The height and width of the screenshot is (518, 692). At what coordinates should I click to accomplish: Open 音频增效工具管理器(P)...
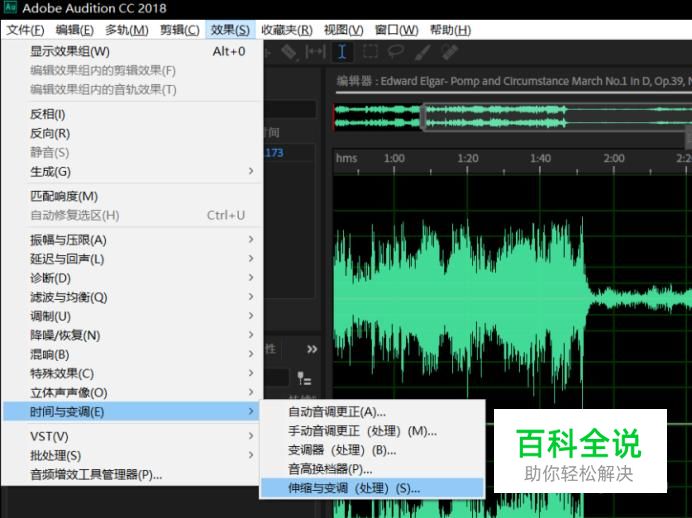pos(132,475)
